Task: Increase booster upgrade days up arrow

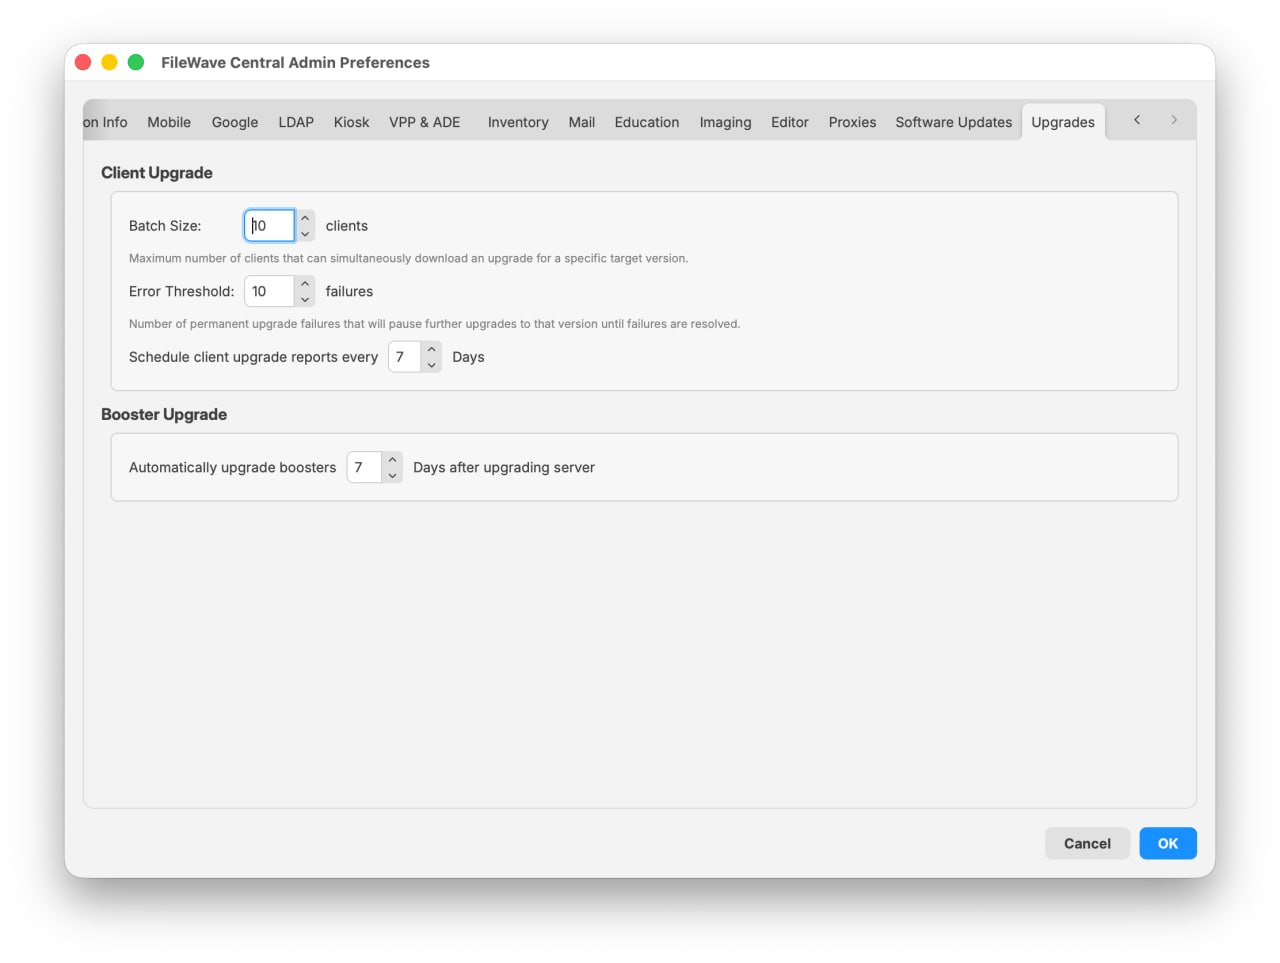Action: [392, 460]
